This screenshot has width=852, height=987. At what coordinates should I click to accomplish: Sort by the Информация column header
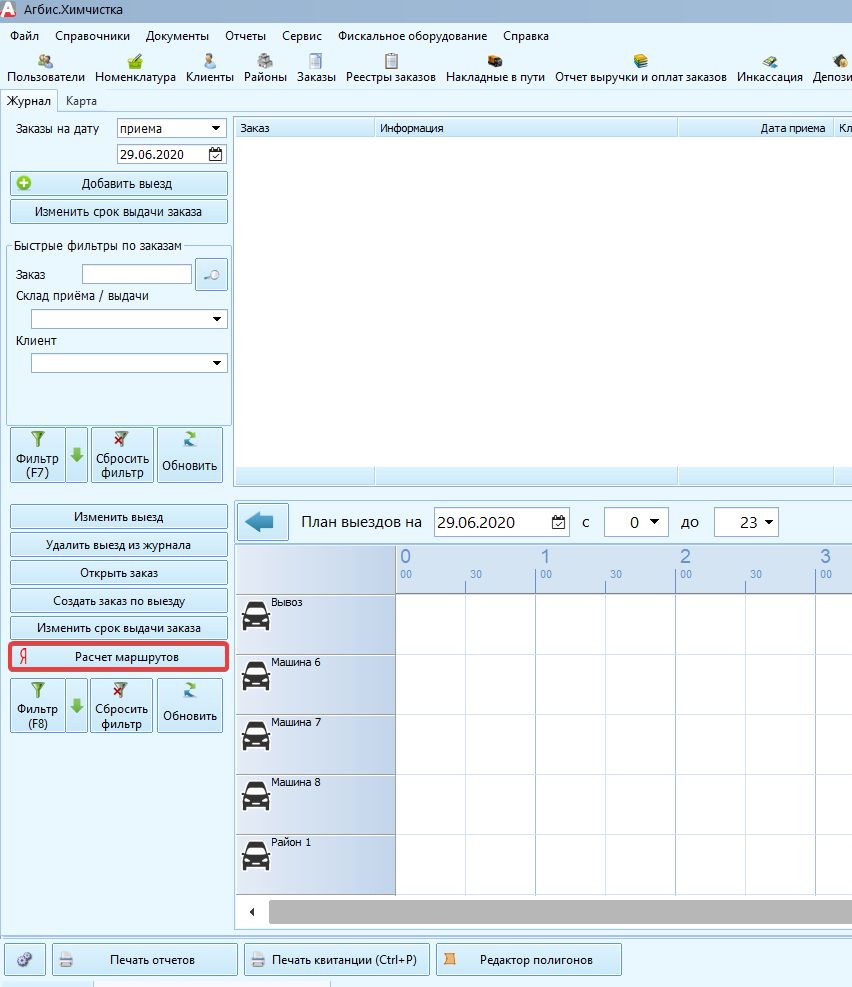(x=527, y=128)
